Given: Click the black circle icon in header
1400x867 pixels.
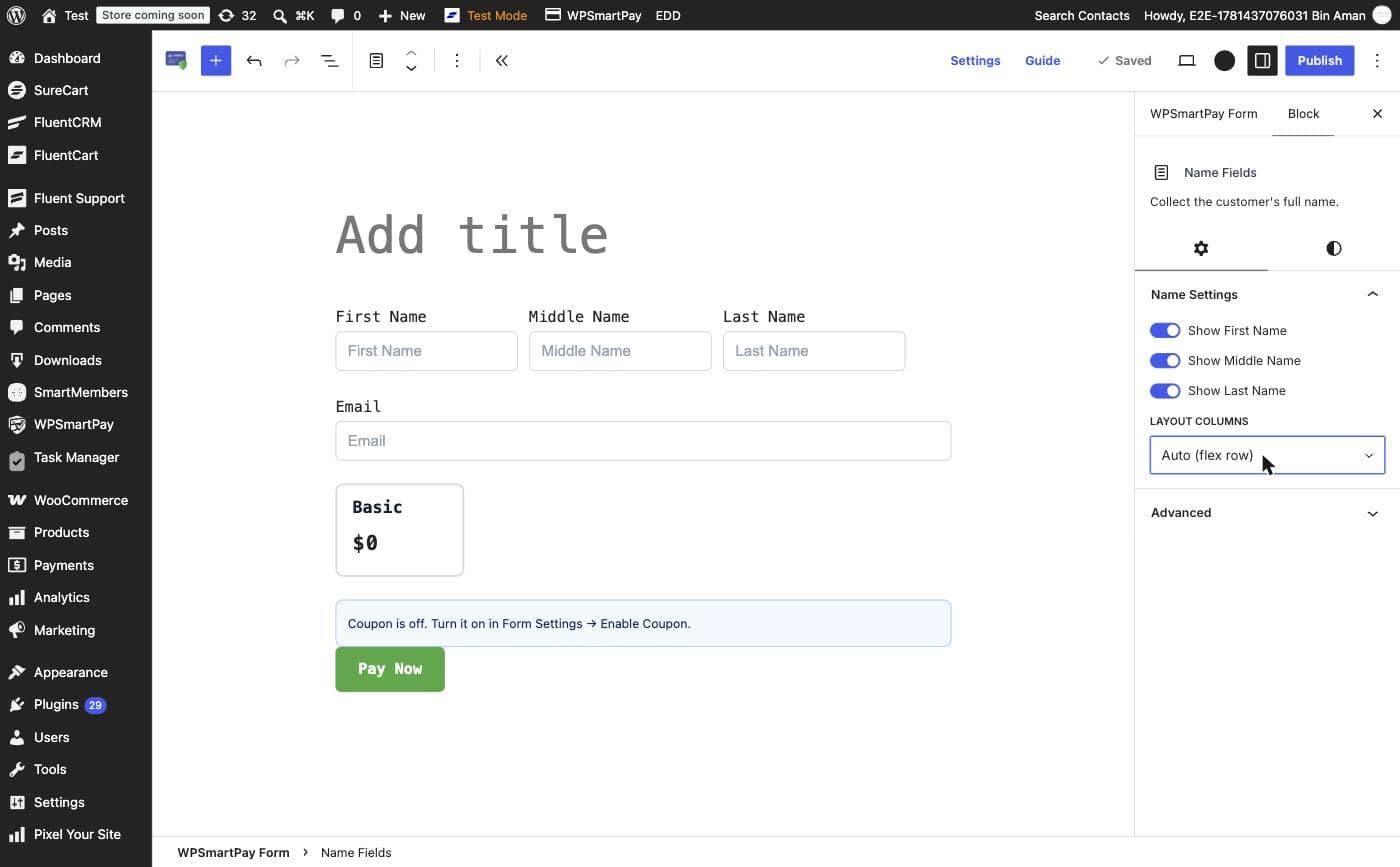Looking at the screenshot, I should coord(1224,60).
